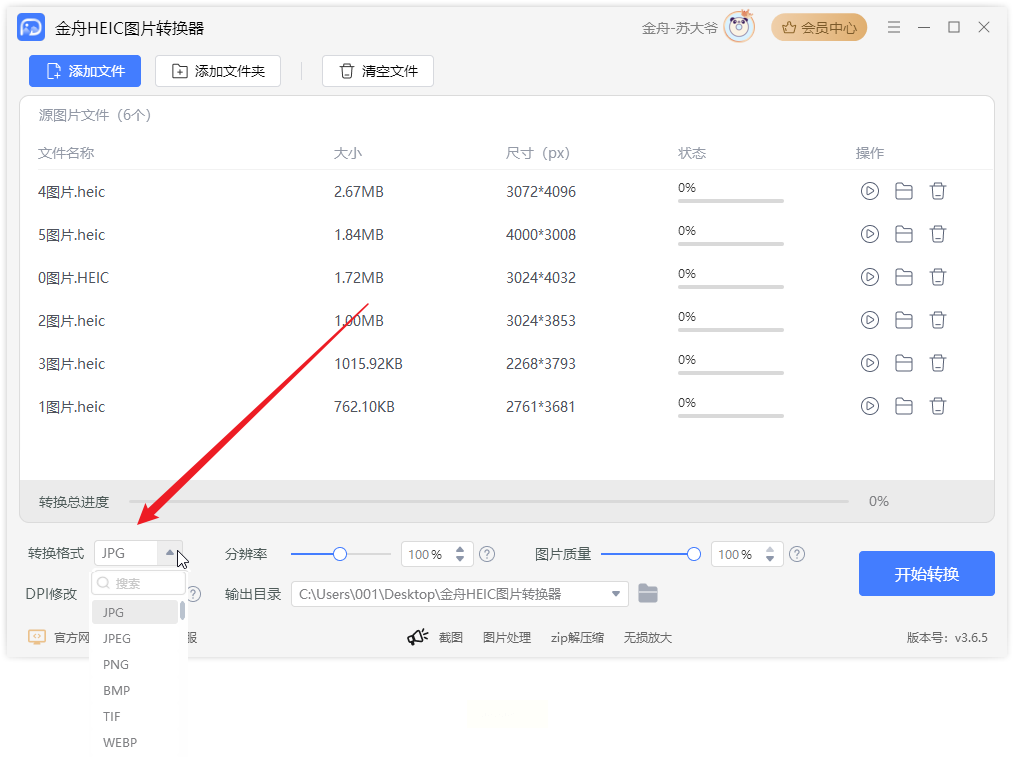Click 添加文件夹 button
1014x757 pixels.
[x=218, y=70]
